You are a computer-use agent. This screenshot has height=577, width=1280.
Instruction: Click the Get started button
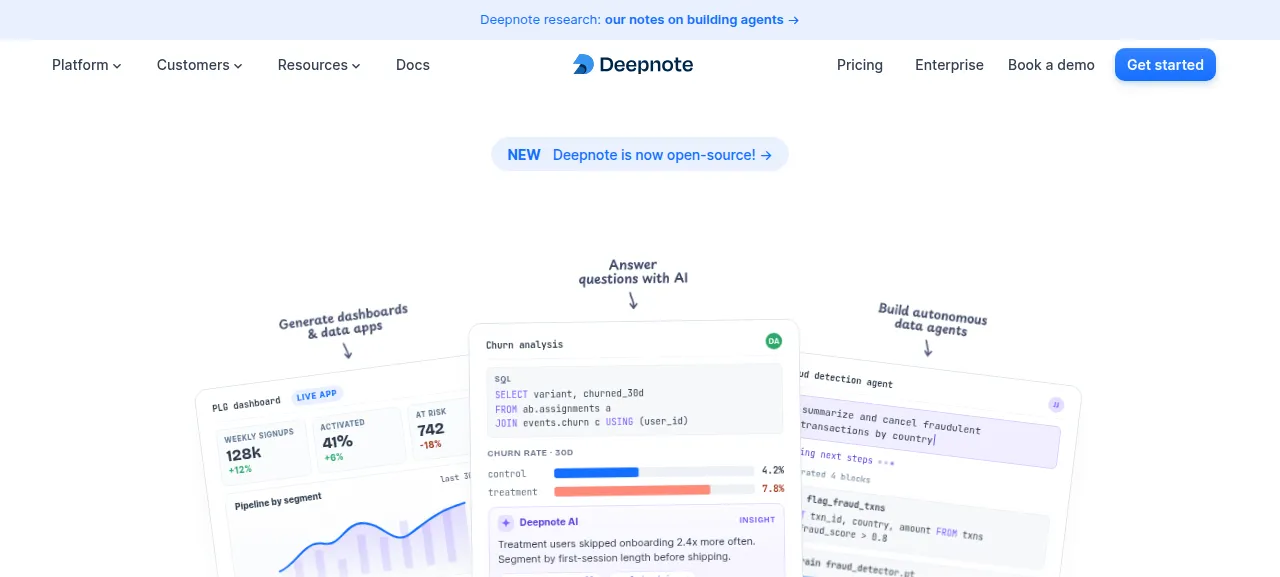coord(1165,65)
